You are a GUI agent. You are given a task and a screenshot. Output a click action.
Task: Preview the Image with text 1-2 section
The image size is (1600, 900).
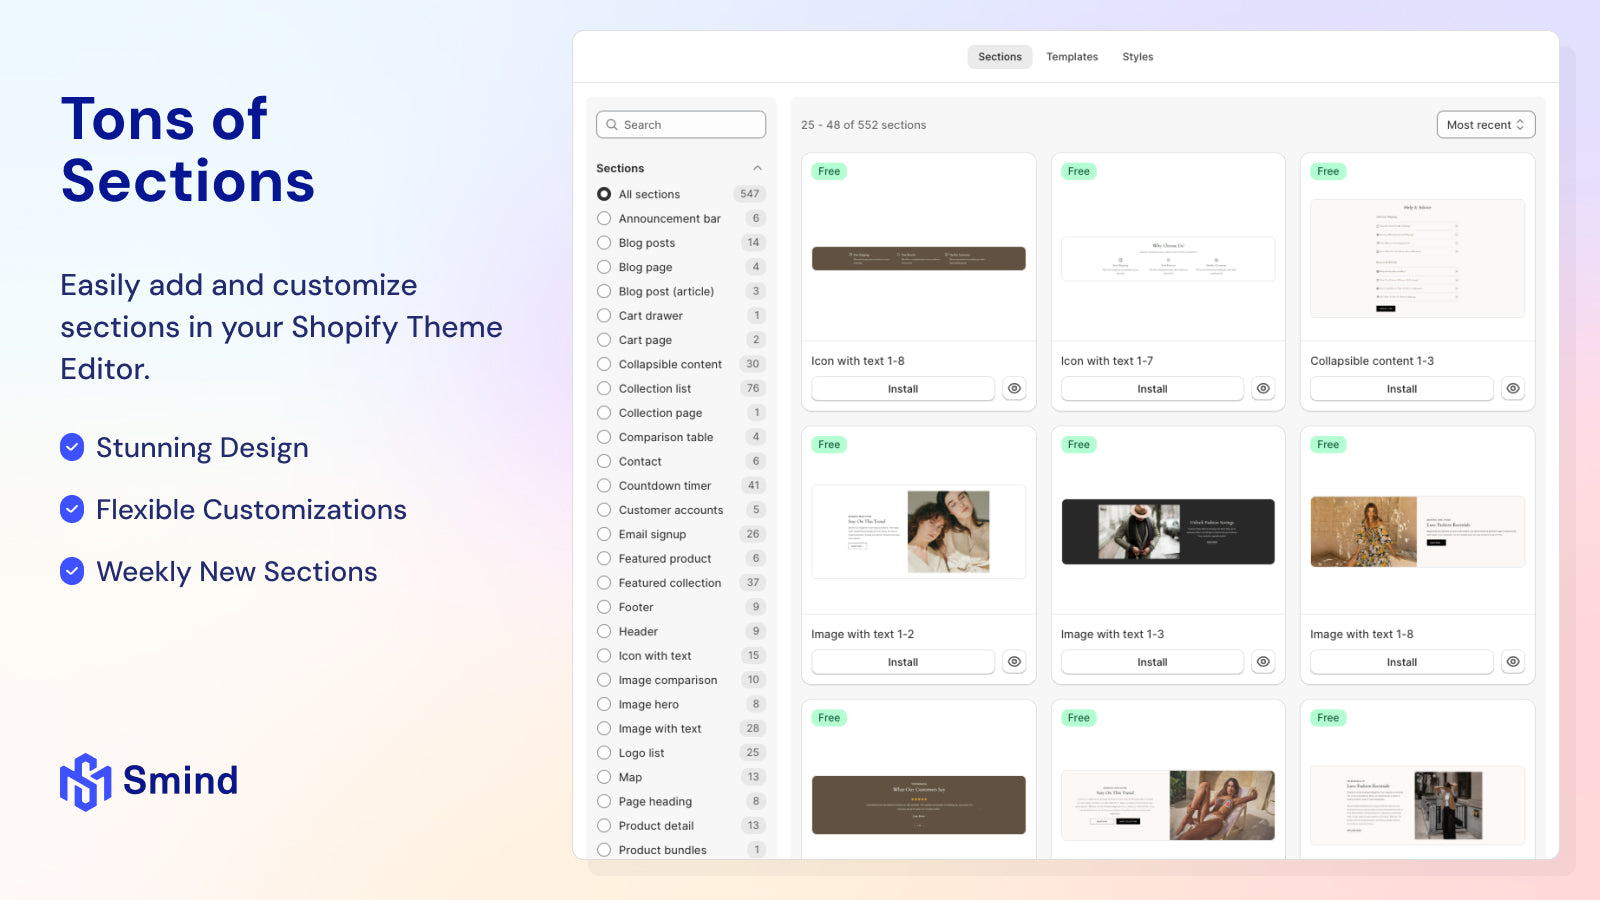[1014, 662]
